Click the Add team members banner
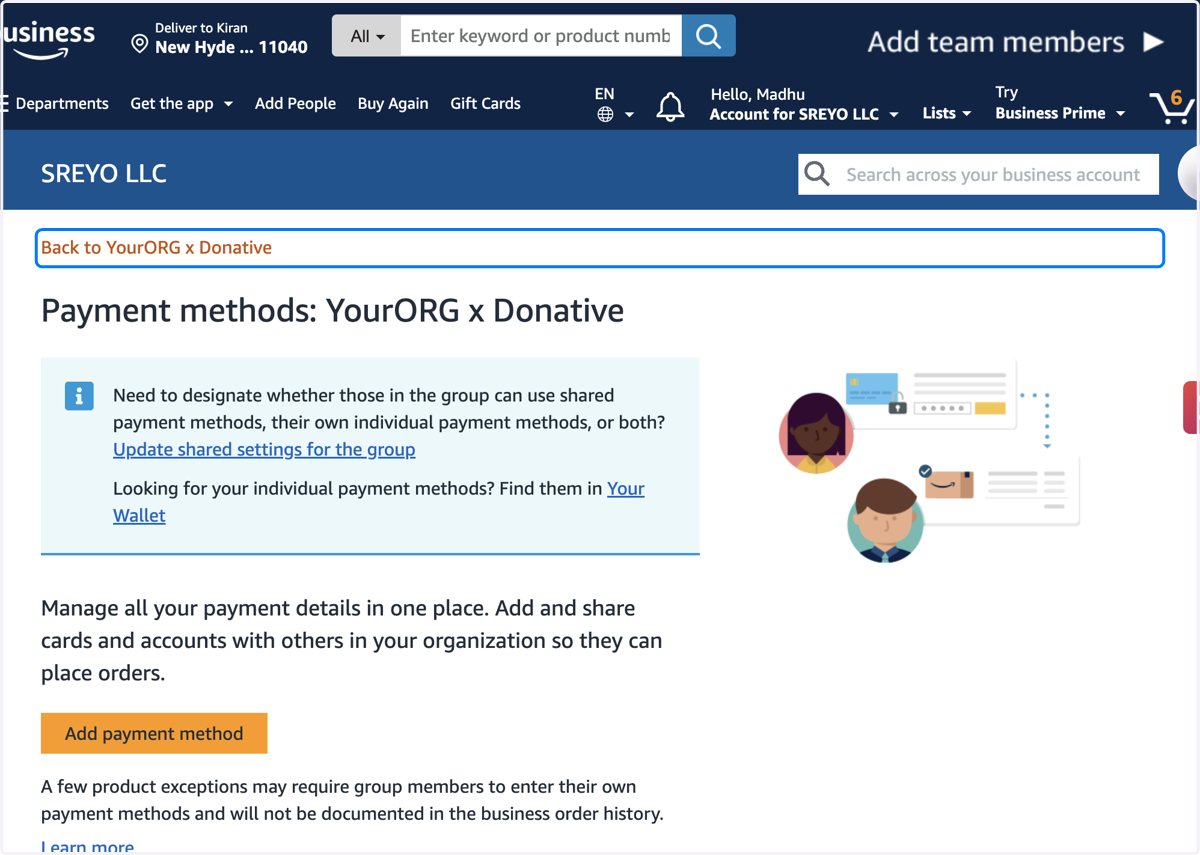The image size is (1200, 855). [1015, 42]
